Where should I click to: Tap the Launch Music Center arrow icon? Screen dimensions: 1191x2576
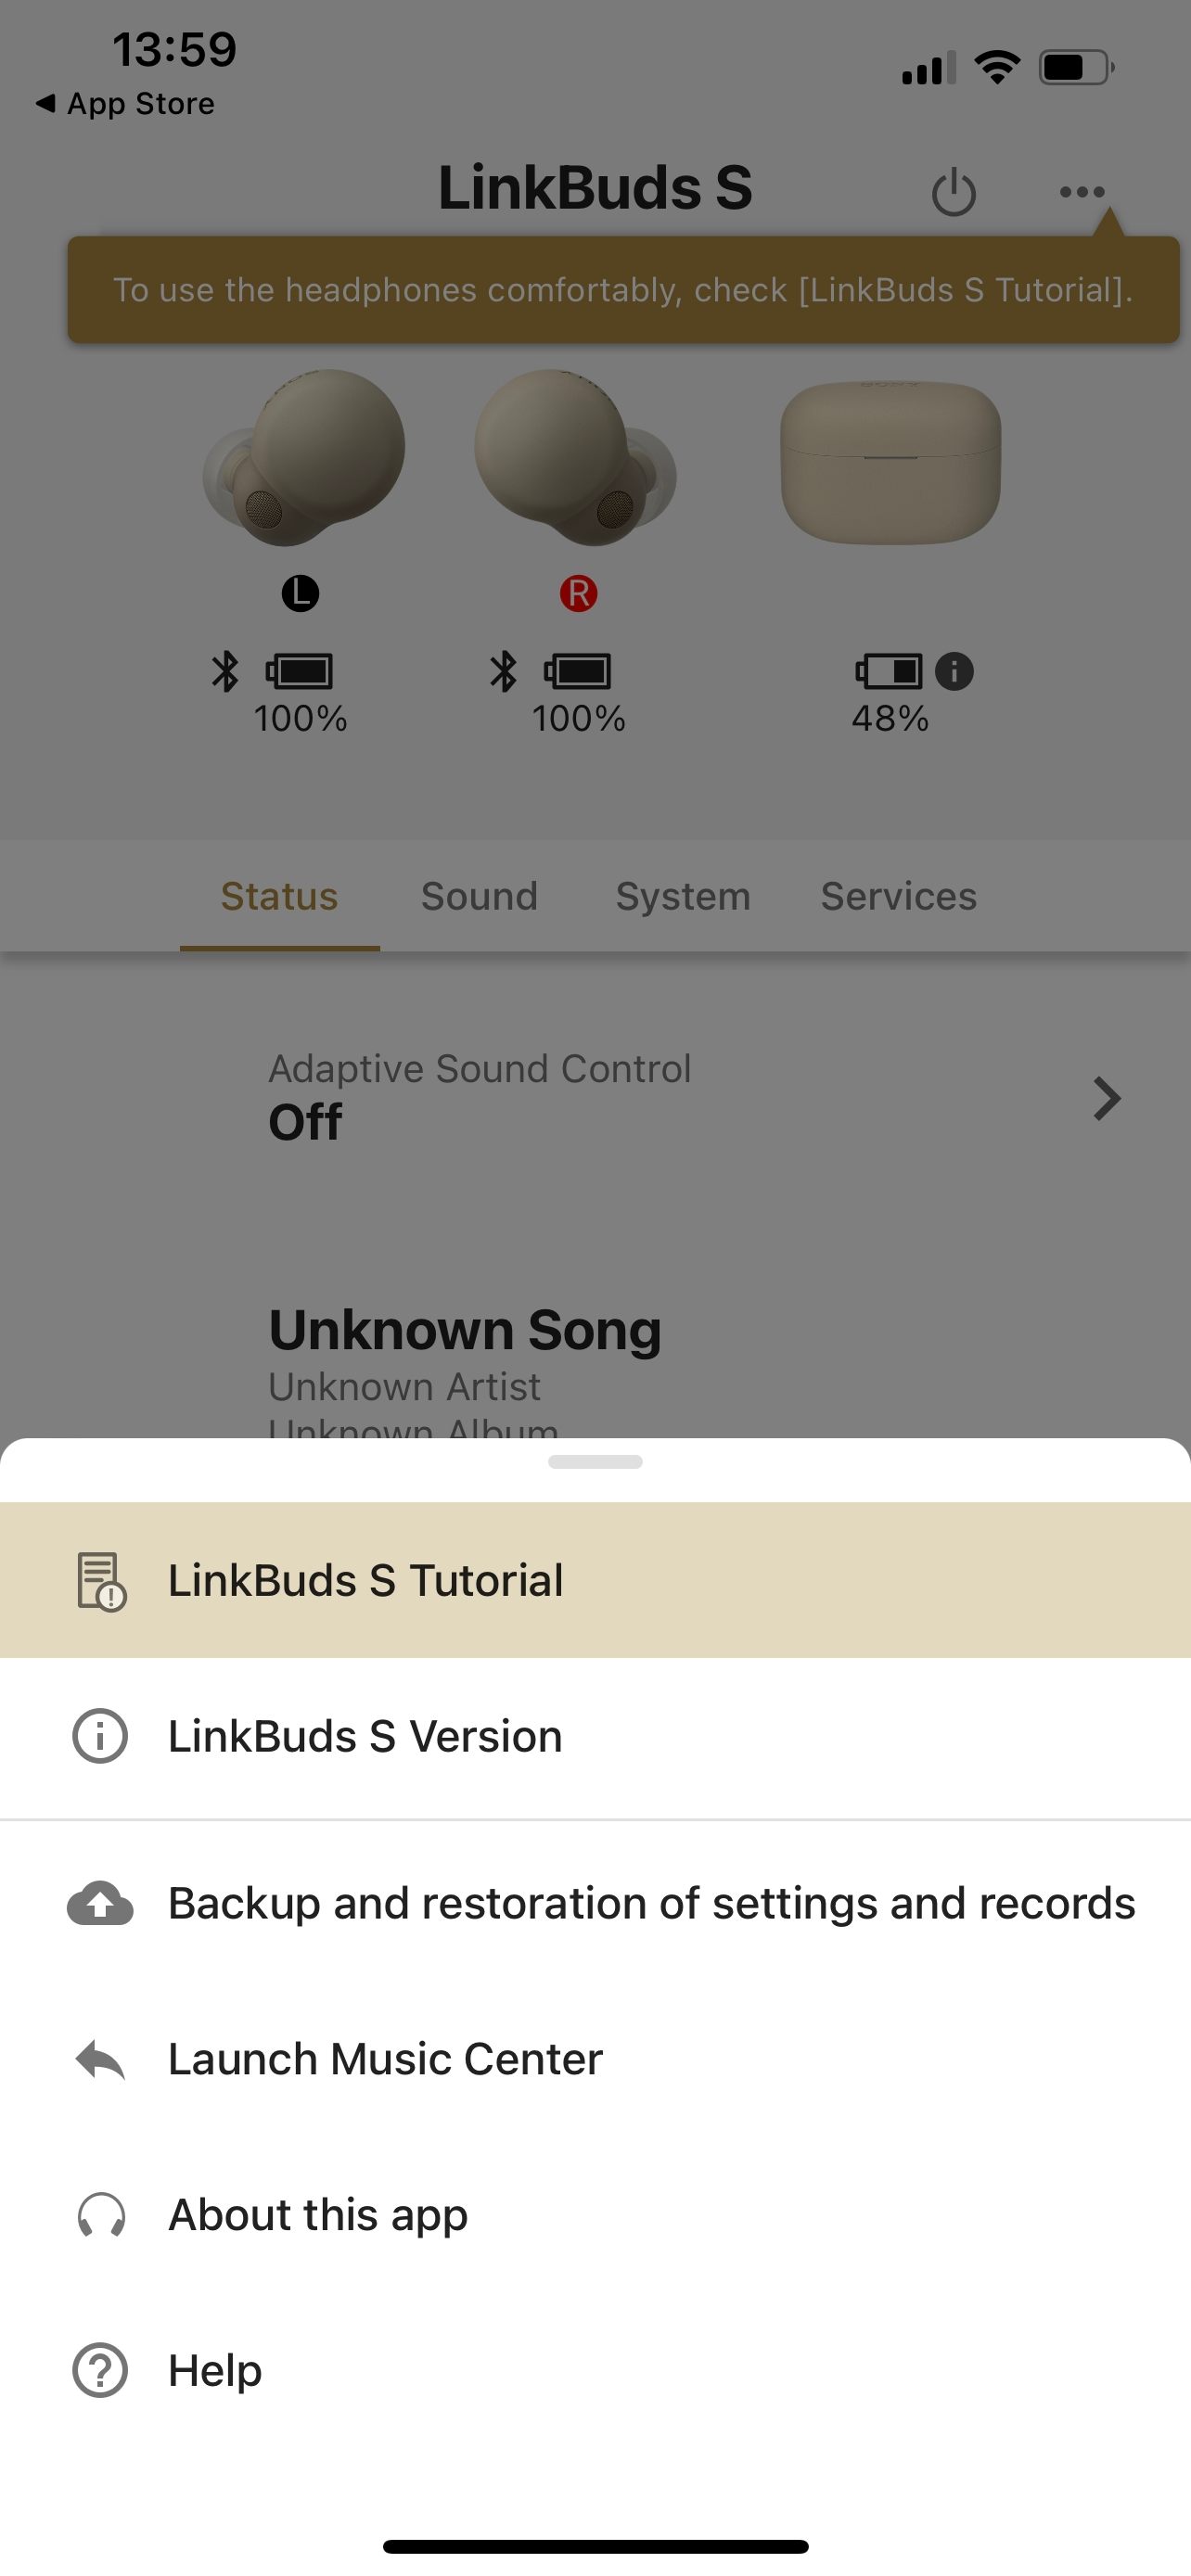pos(100,2059)
